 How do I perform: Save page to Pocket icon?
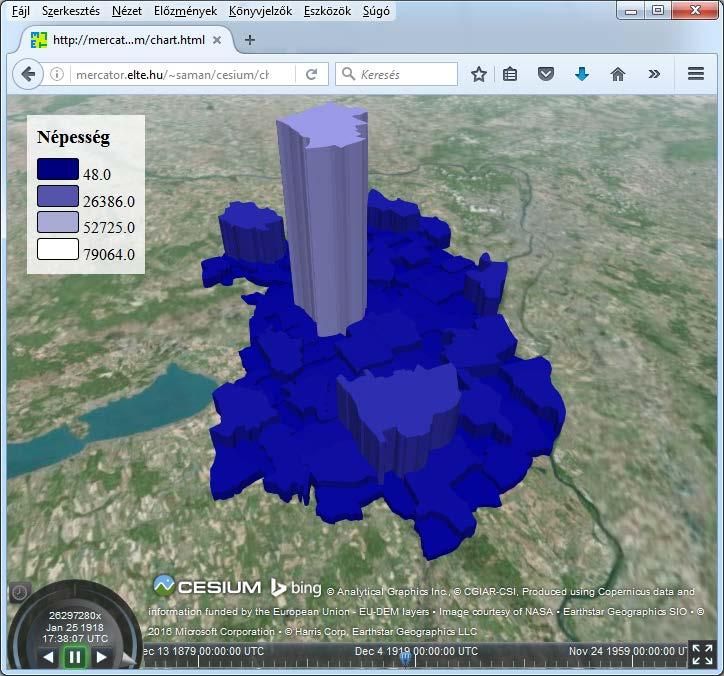pyautogui.click(x=546, y=74)
